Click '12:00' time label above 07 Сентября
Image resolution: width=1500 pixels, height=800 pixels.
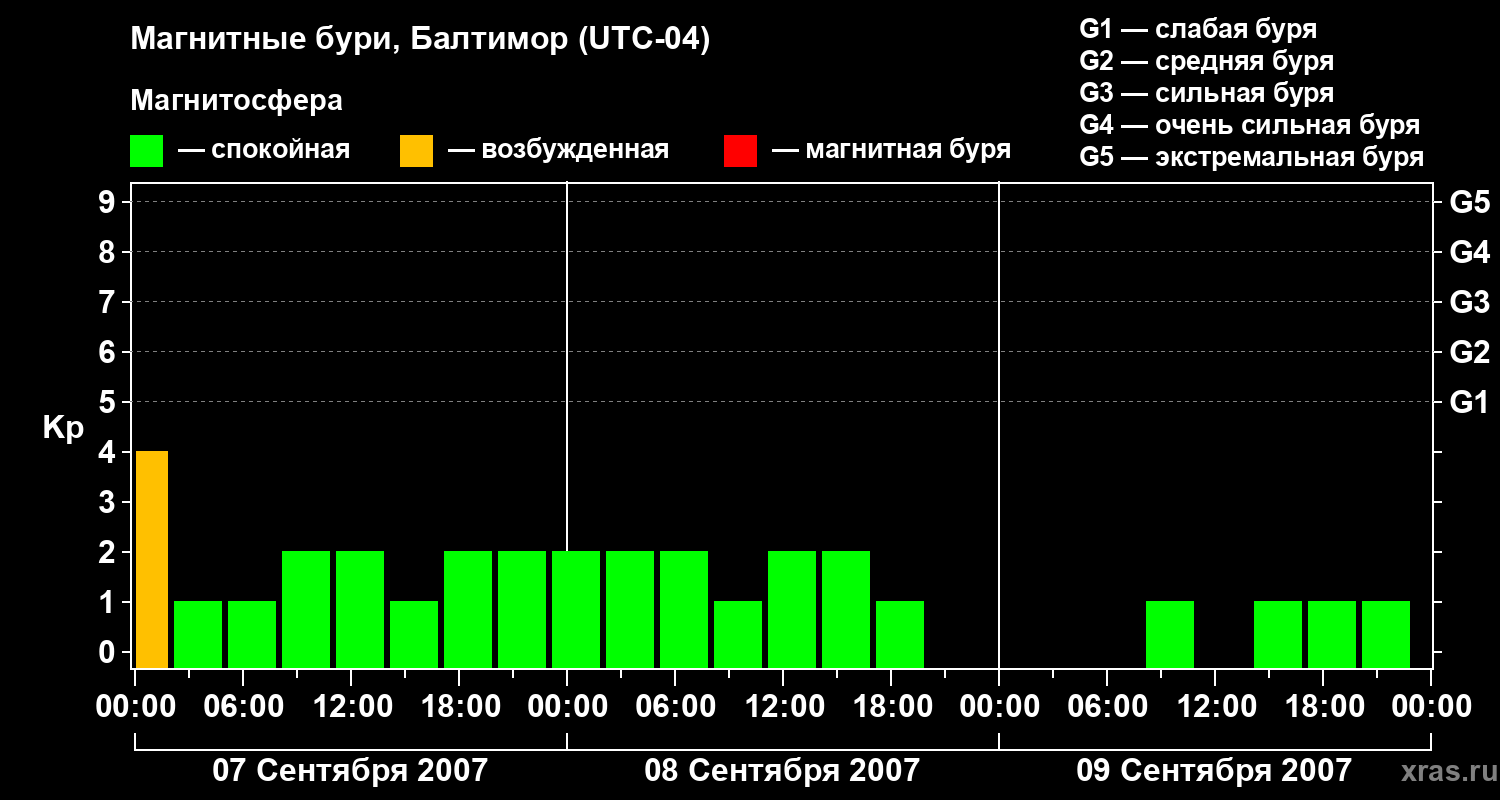351,706
